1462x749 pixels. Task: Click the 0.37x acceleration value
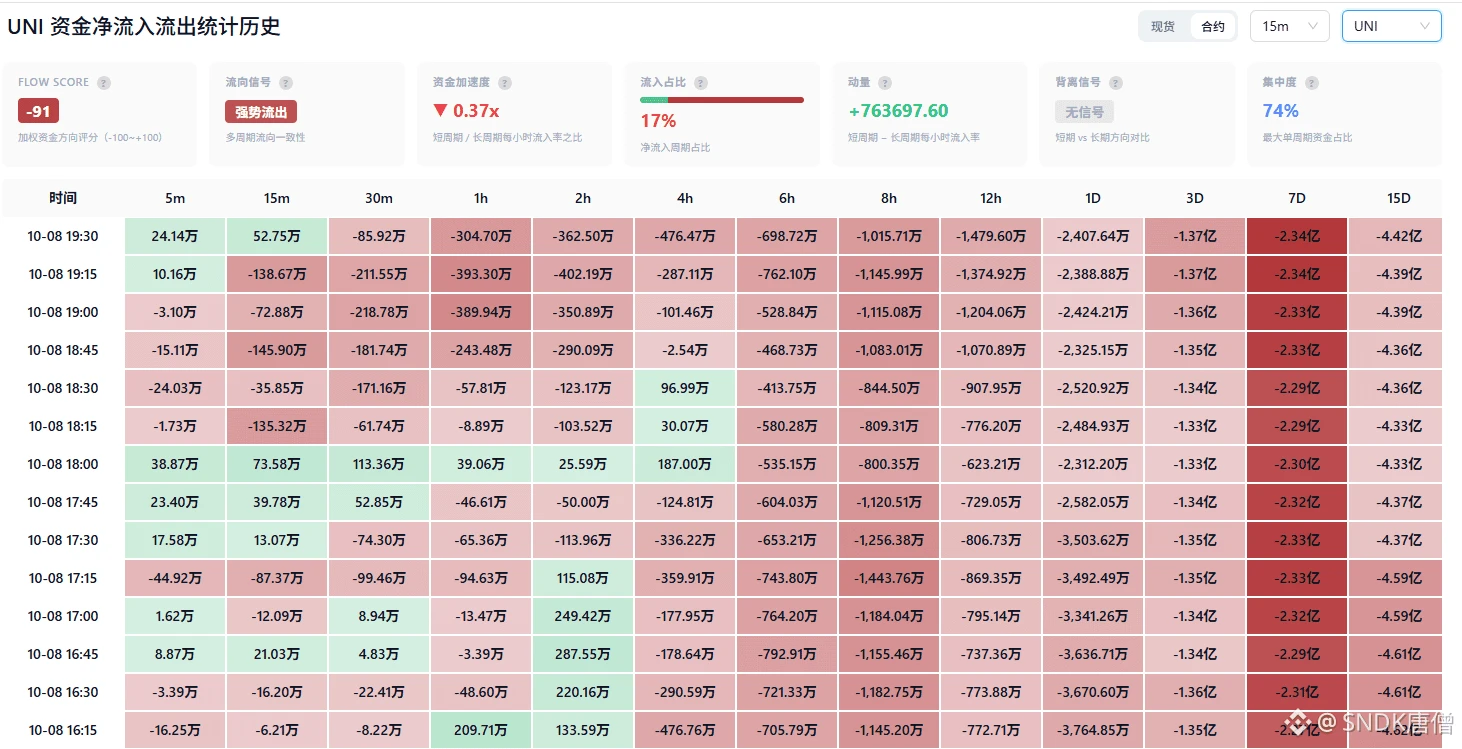[x=466, y=111]
